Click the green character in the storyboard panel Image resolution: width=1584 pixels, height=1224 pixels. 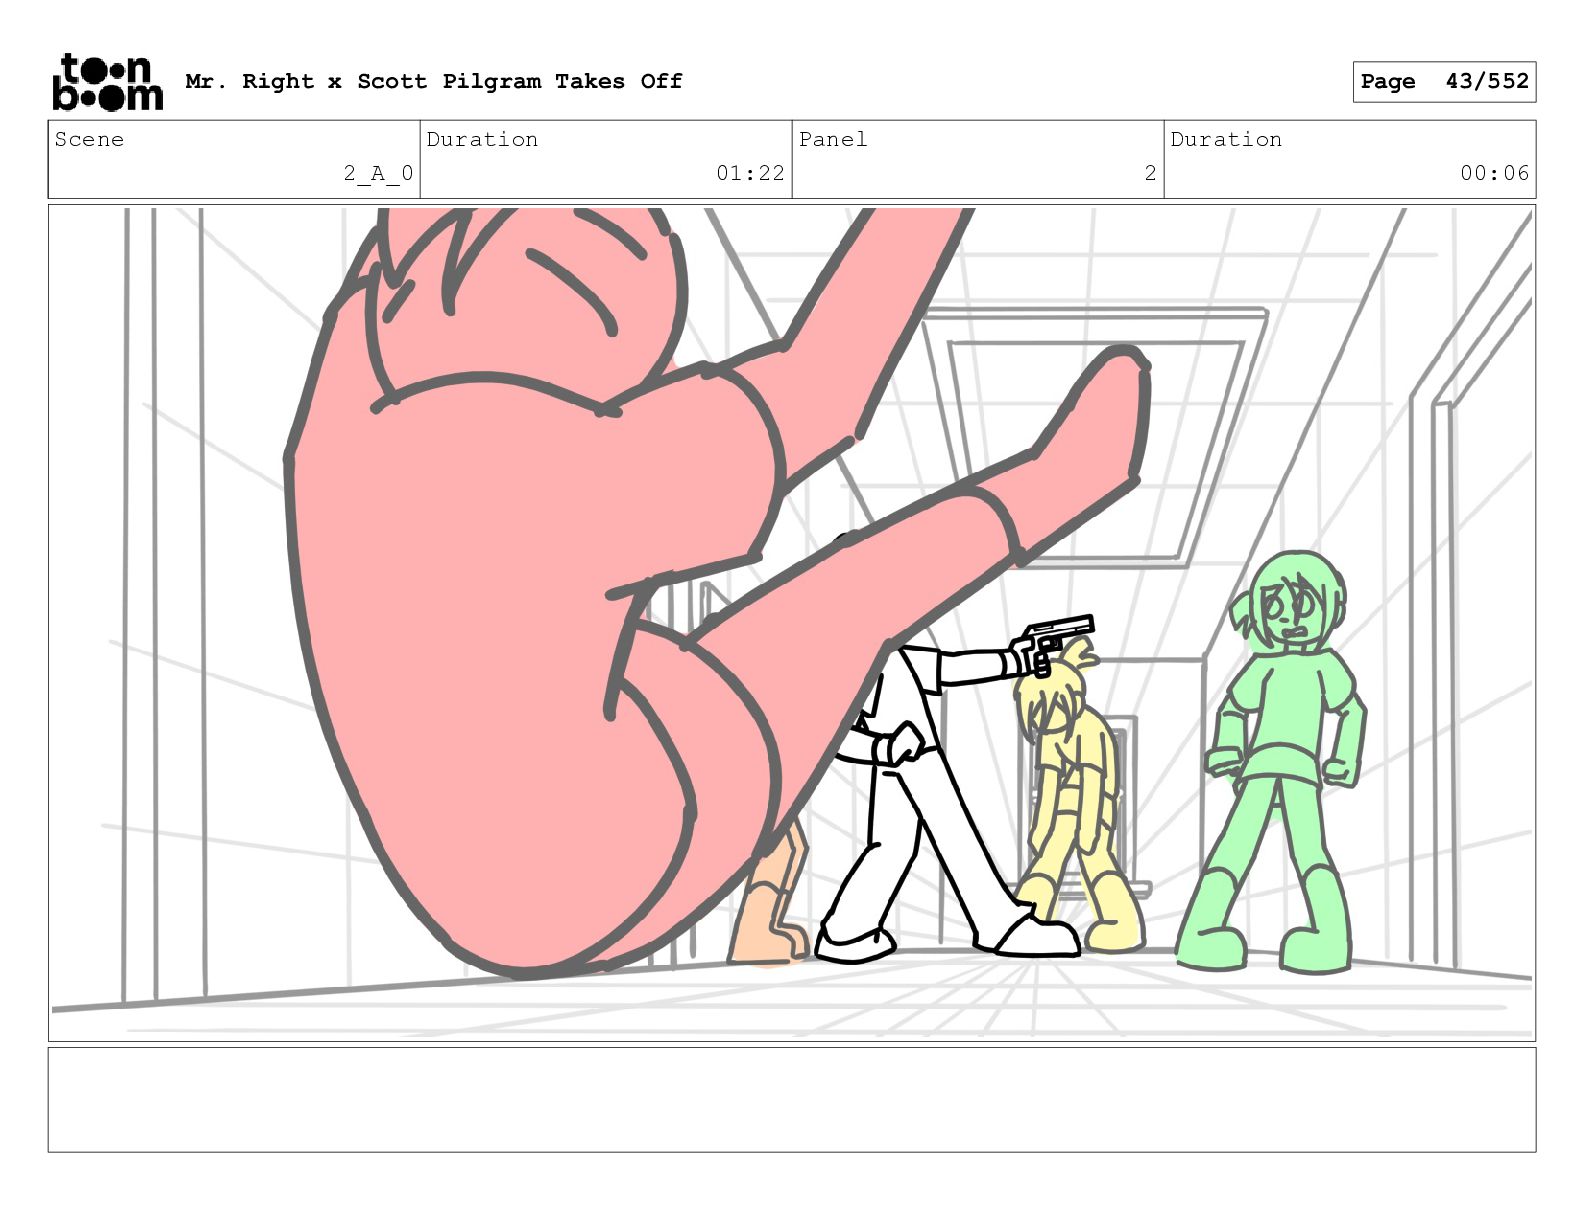pyautogui.click(x=1273, y=760)
